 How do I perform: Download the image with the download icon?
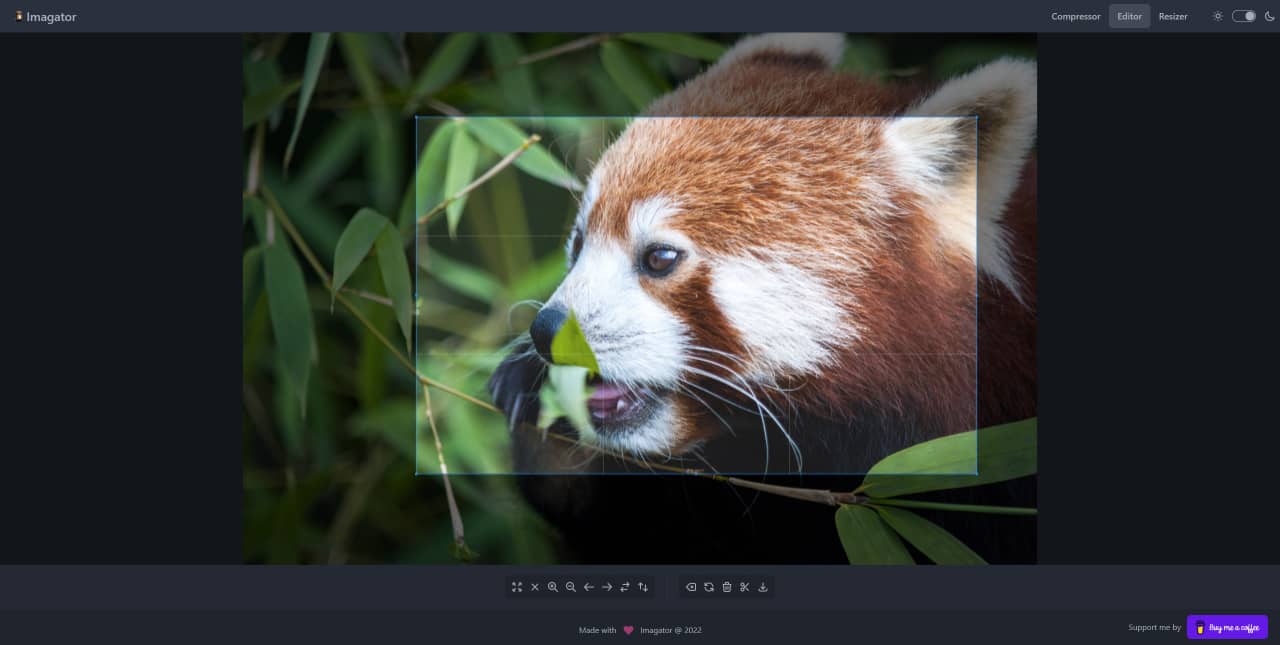point(763,587)
